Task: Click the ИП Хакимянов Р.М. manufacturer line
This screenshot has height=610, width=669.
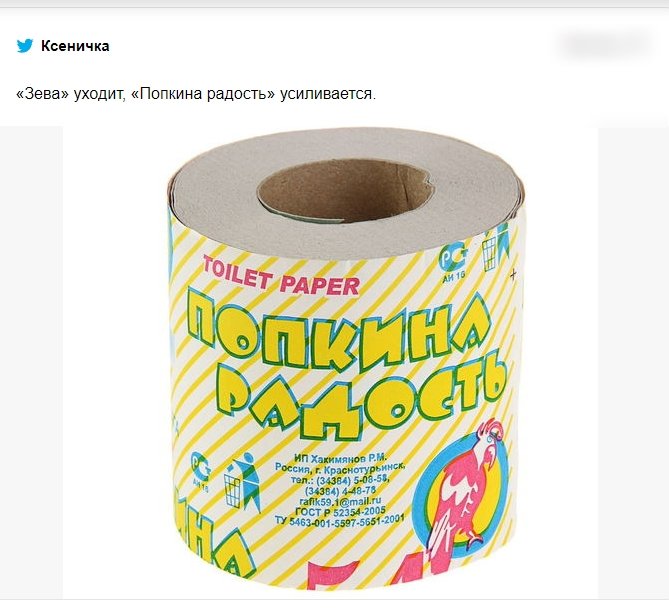Action: pyautogui.click(x=340, y=458)
